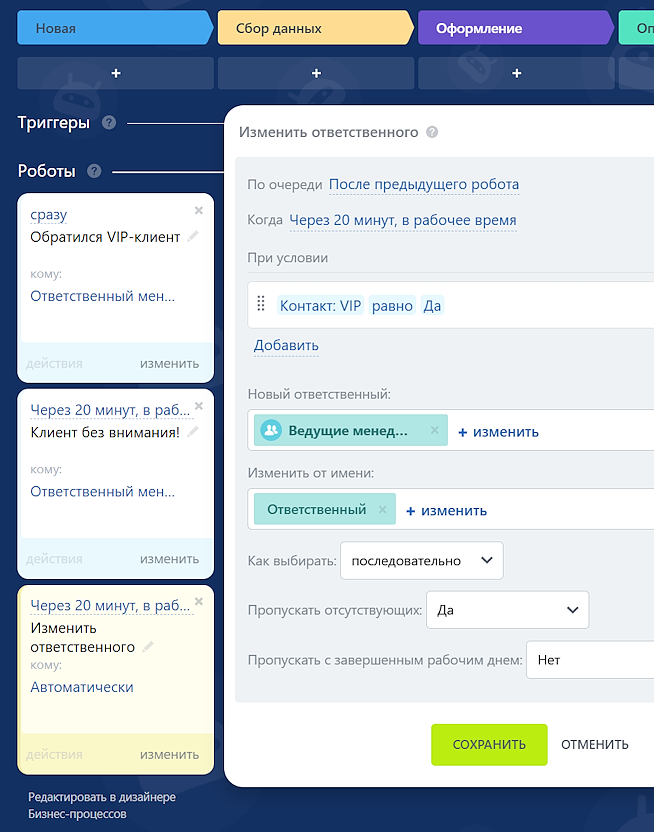Change timing Через 20 минут, в рабочее время
654x832 pixels.
(403, 220)
